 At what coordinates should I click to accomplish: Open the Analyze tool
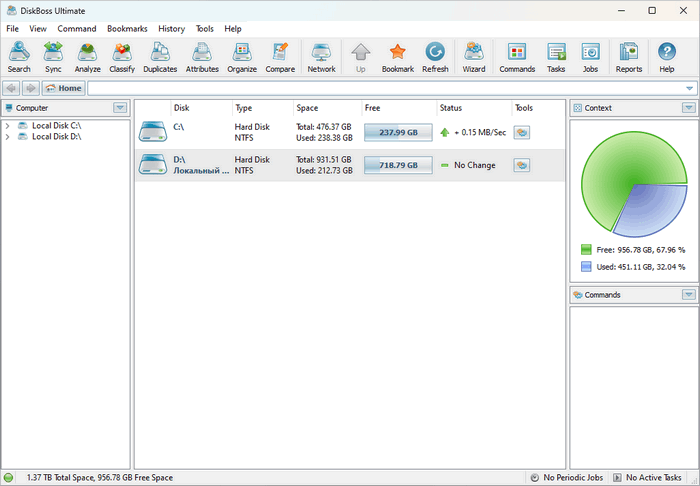pos(87,57)
